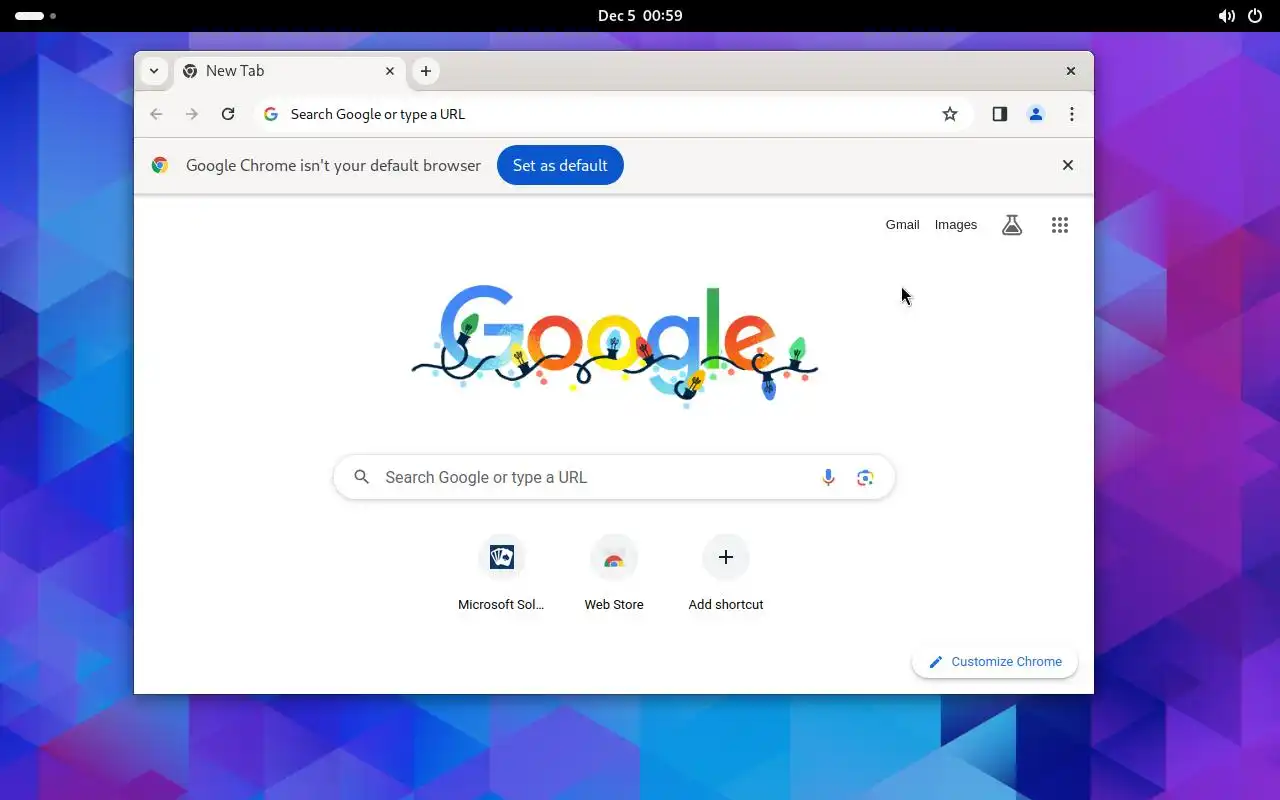Go back with the back arrow
Viewport: 1280px width, 800px height.
156,114
